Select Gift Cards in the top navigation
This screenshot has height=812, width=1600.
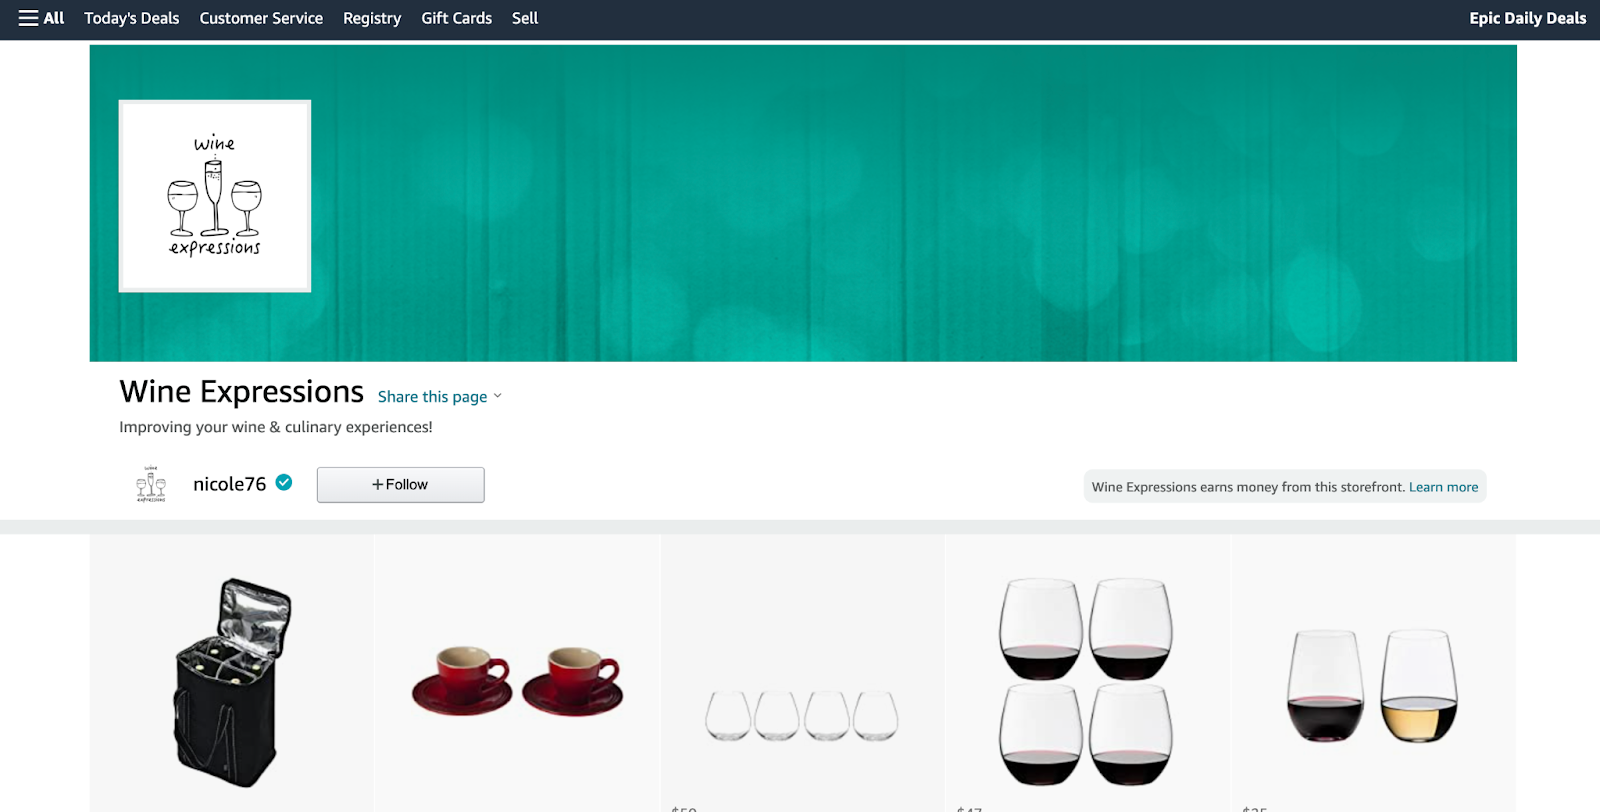click(x=457, y=18)
